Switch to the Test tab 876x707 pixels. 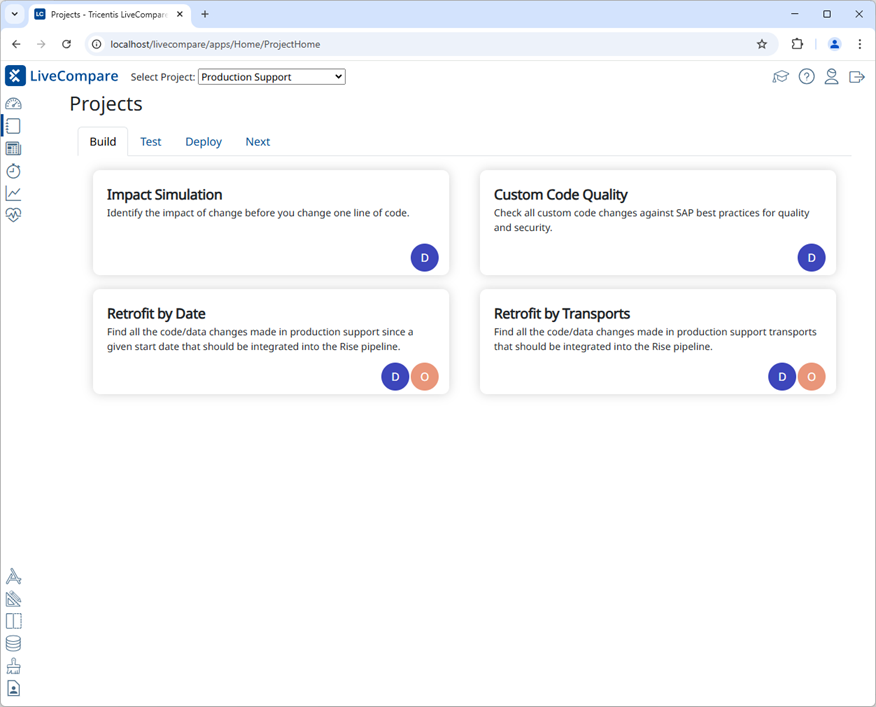[150, 142]
